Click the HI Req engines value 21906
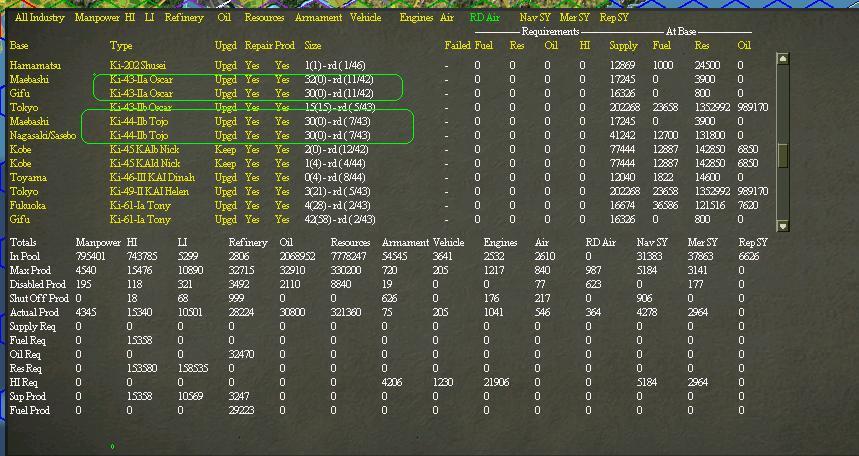 496,383
